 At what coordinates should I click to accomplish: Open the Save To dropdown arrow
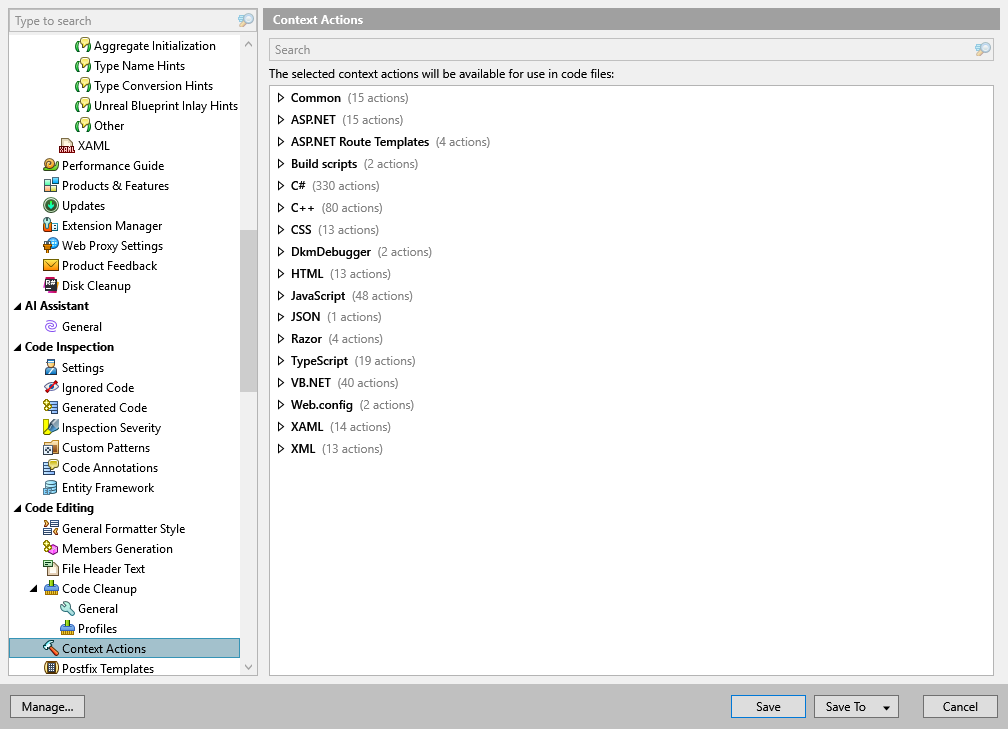coord(886,707)
